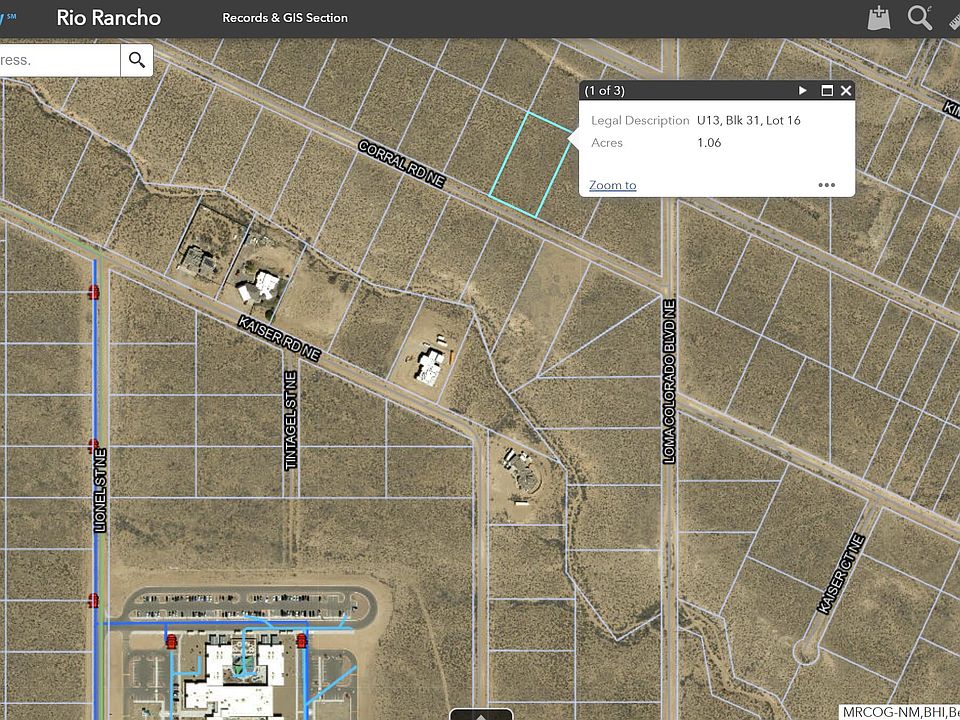Click the Loma Colorado Blvd NE label

669,381
